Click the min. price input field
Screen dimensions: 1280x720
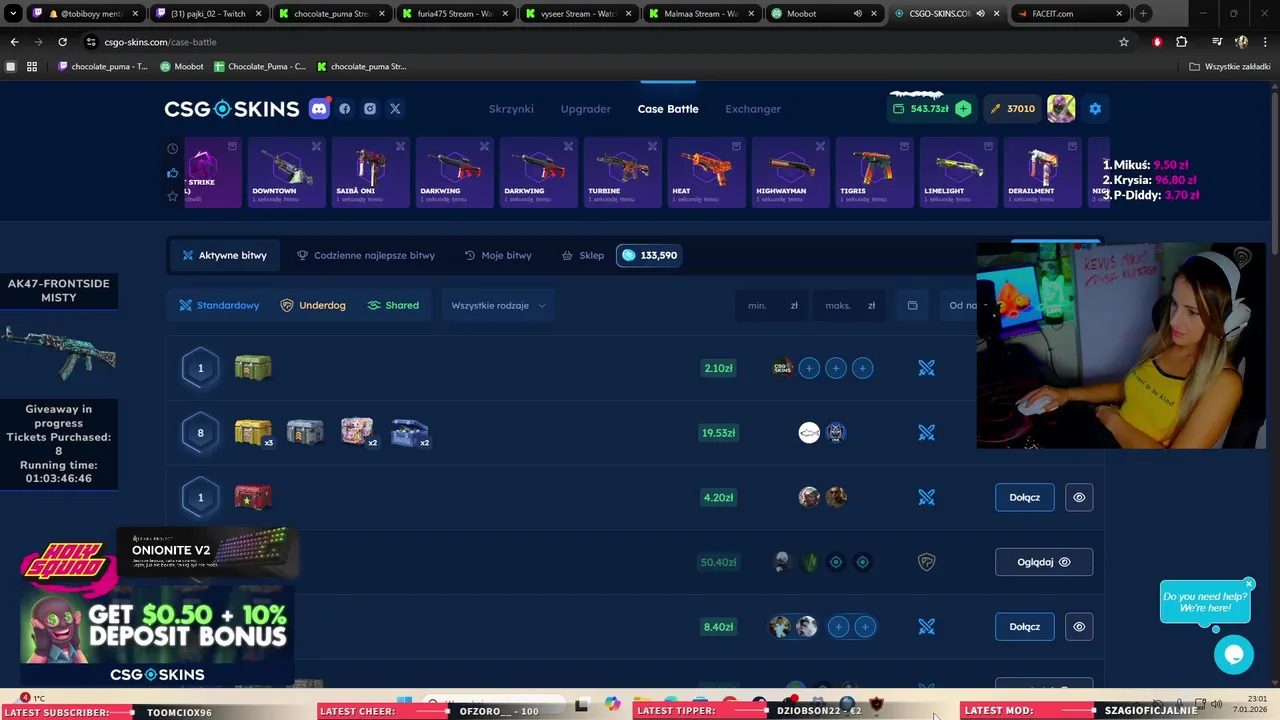[772, 305]
